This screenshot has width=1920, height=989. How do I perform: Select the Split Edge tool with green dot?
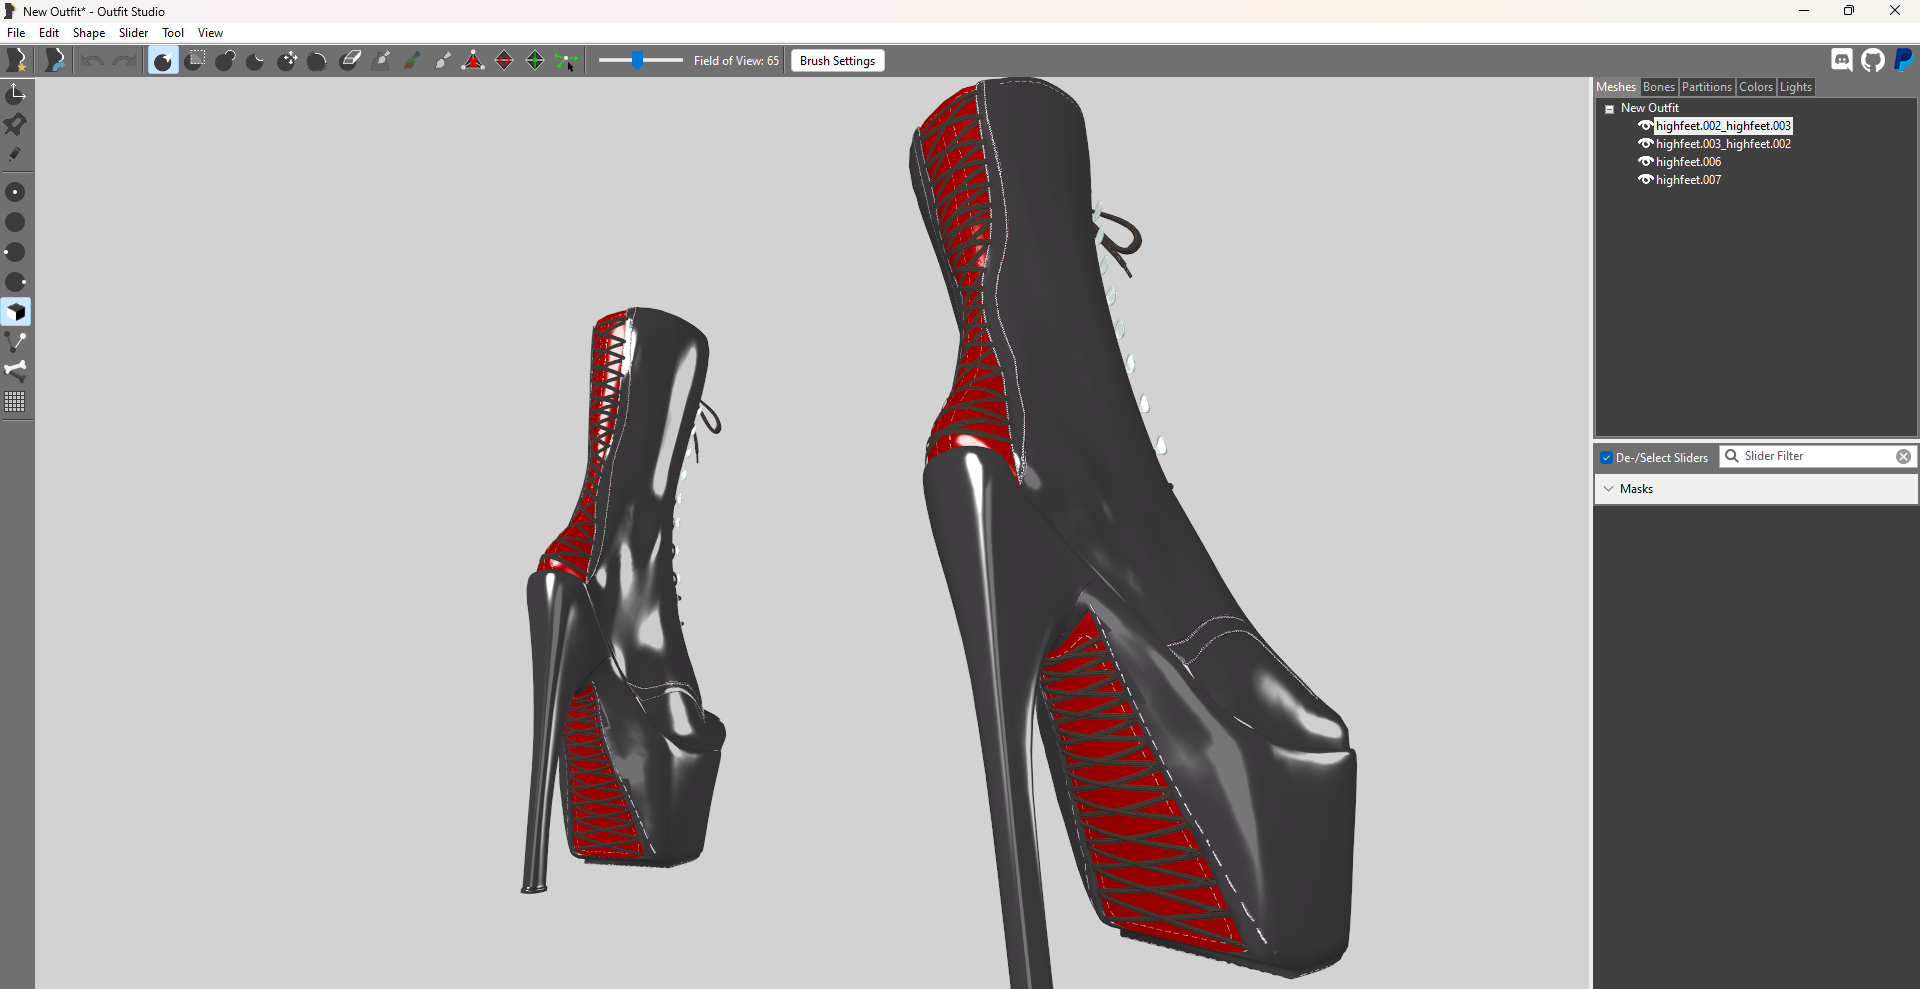click(x=535, y=61)
